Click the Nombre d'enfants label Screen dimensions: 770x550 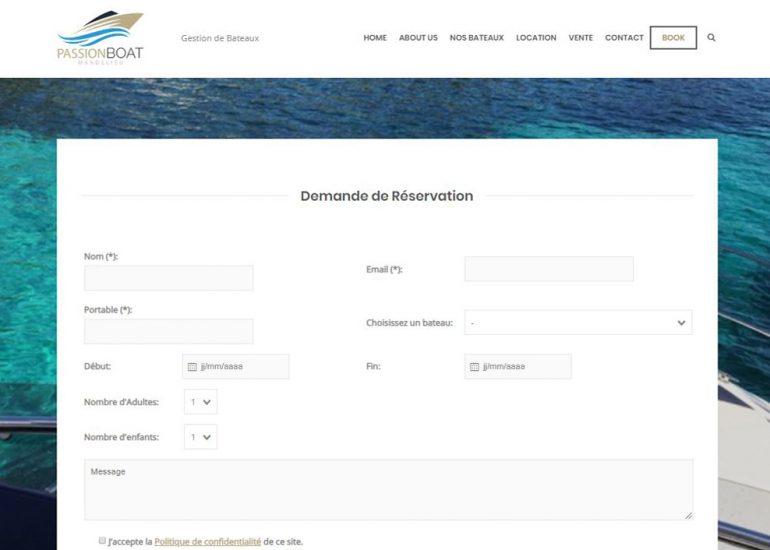click(121, 437)
